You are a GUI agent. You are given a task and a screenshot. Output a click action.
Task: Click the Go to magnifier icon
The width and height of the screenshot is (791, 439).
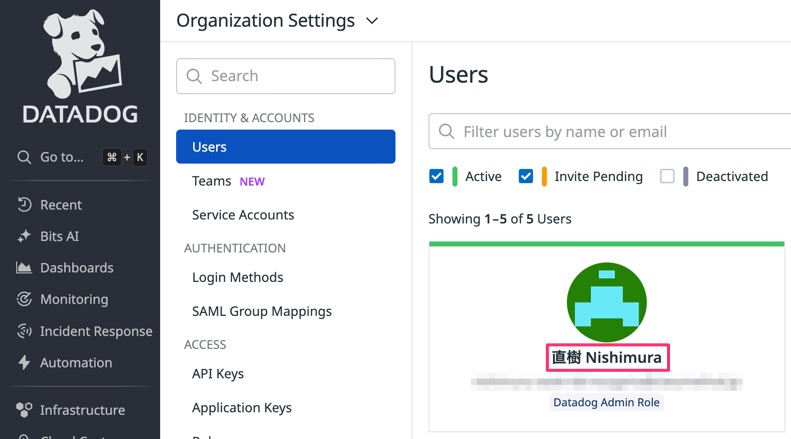(x=24, y=157)
